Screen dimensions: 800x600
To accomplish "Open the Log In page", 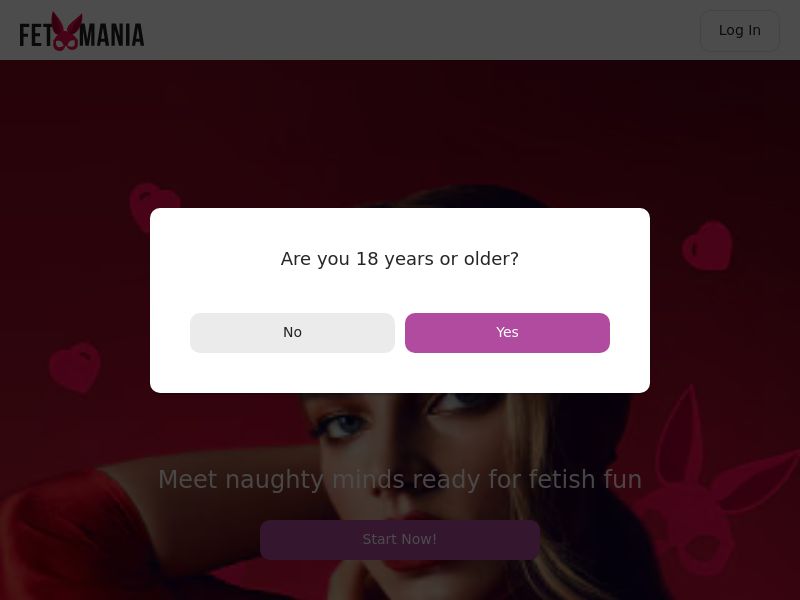I will click(x=739, y=31).
